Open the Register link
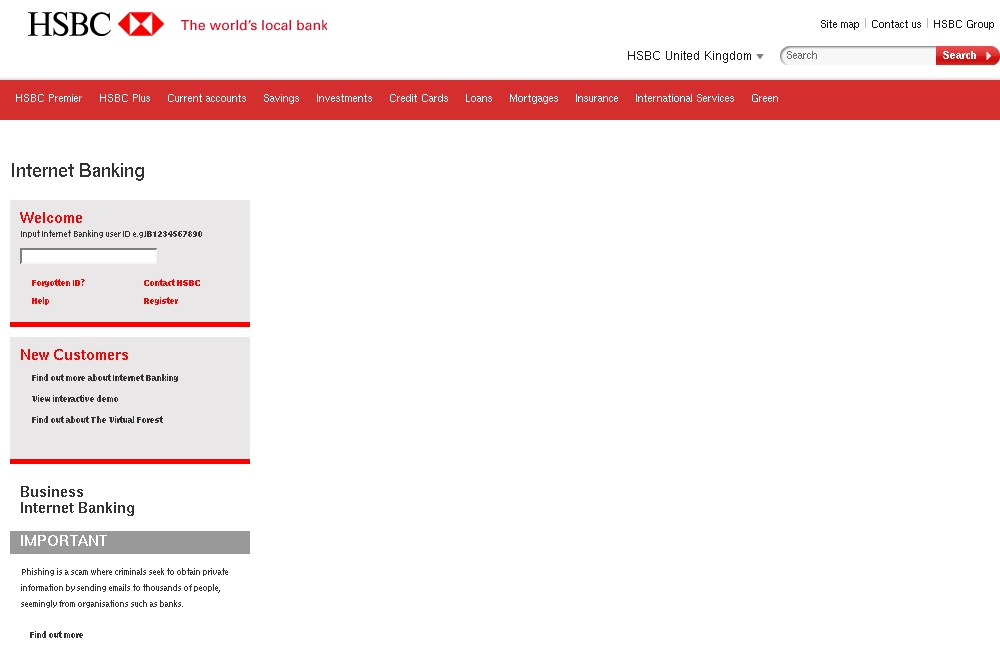 coord(161,301)
